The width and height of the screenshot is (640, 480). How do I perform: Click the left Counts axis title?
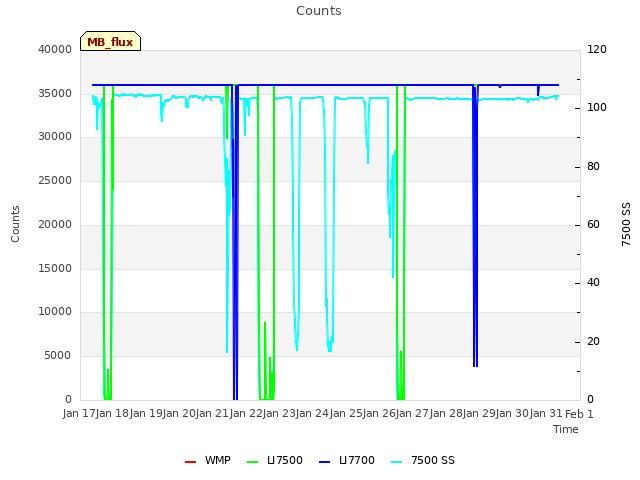[x=15, y=224]
